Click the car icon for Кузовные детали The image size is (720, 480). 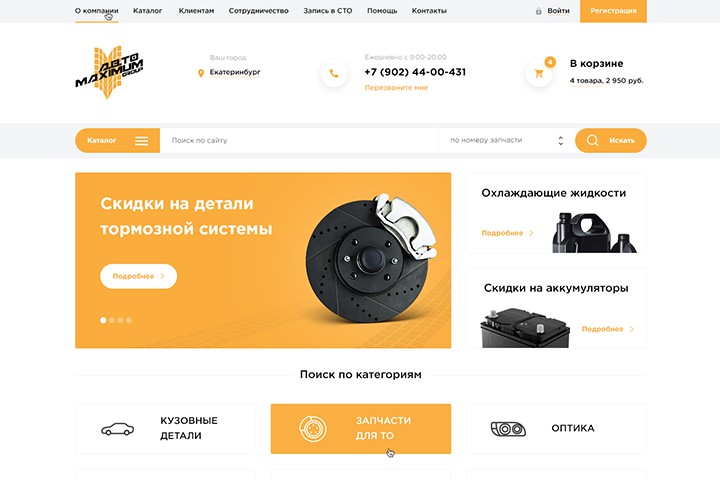point(118,429)
